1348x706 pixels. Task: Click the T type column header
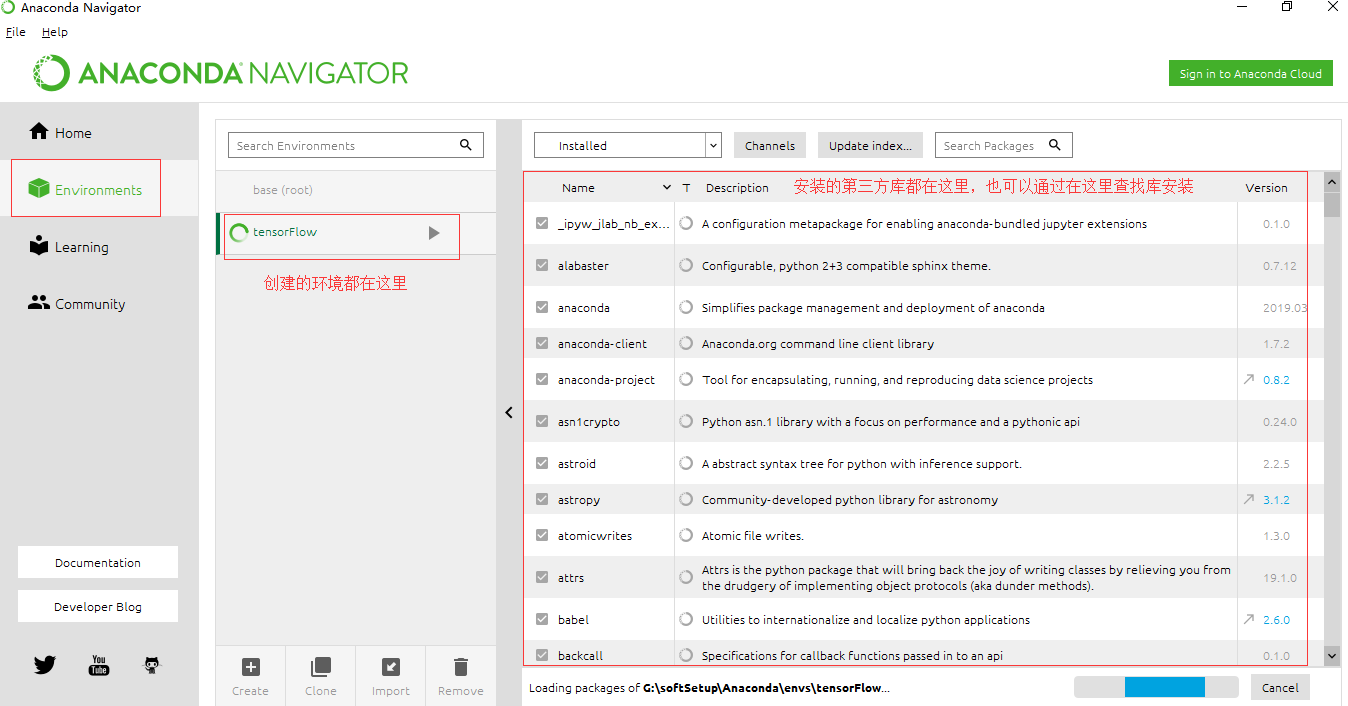coord(686,187)
